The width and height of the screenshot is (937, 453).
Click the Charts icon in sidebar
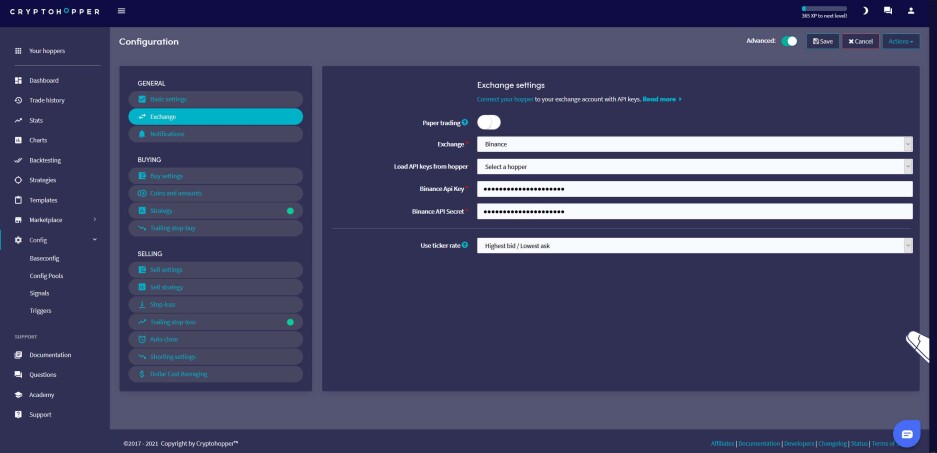(18, 140)
